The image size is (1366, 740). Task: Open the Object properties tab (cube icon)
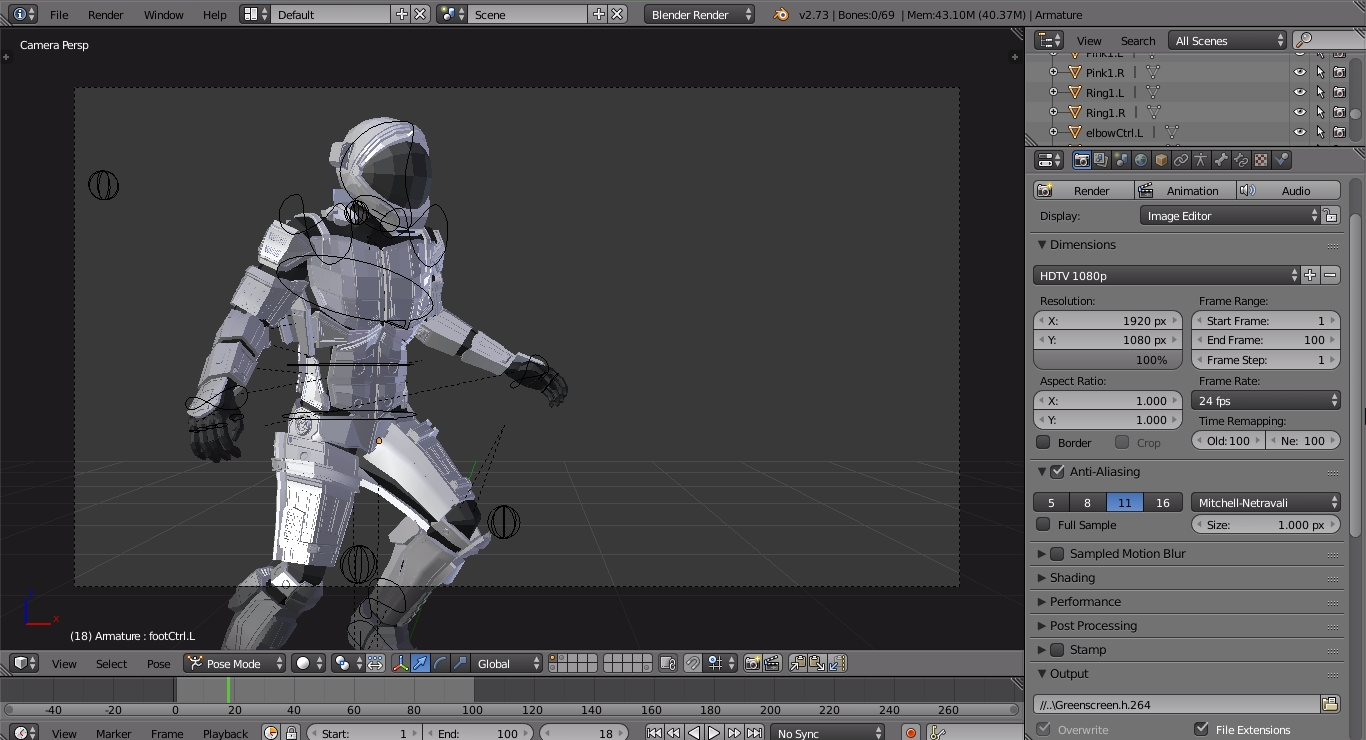tap(1161, 160)
